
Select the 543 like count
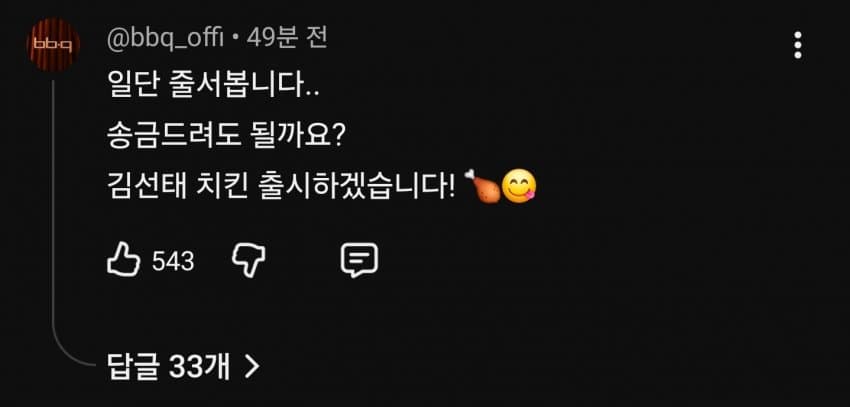point(173,262)
